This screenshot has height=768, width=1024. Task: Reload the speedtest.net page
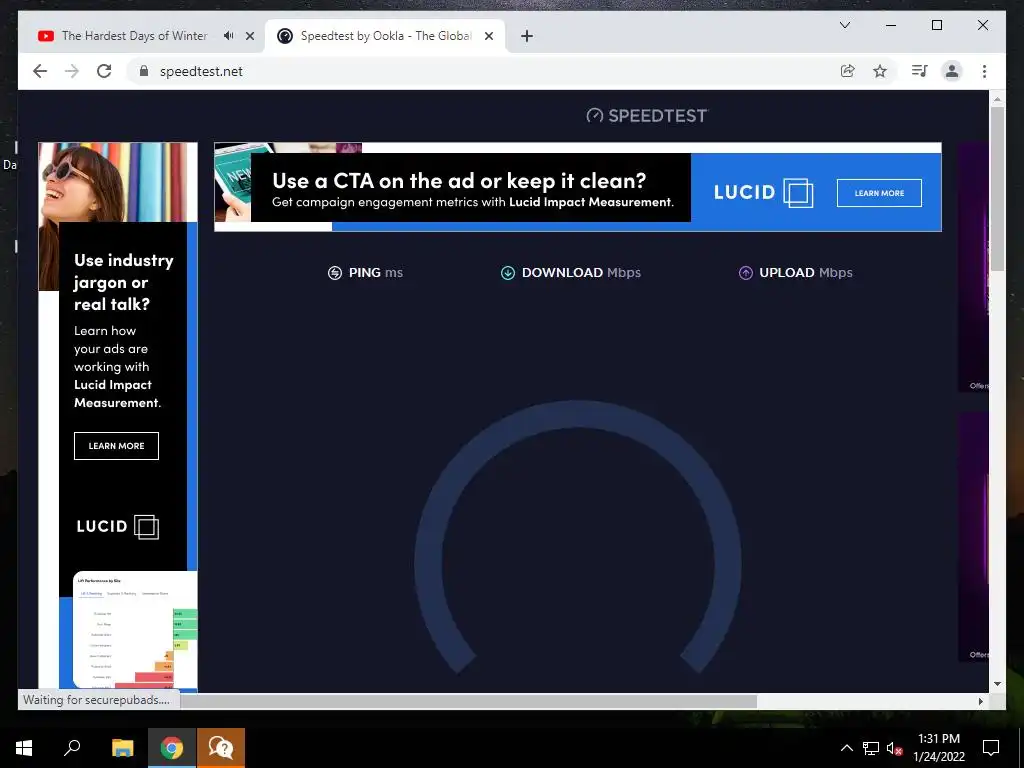coord(104,71)
